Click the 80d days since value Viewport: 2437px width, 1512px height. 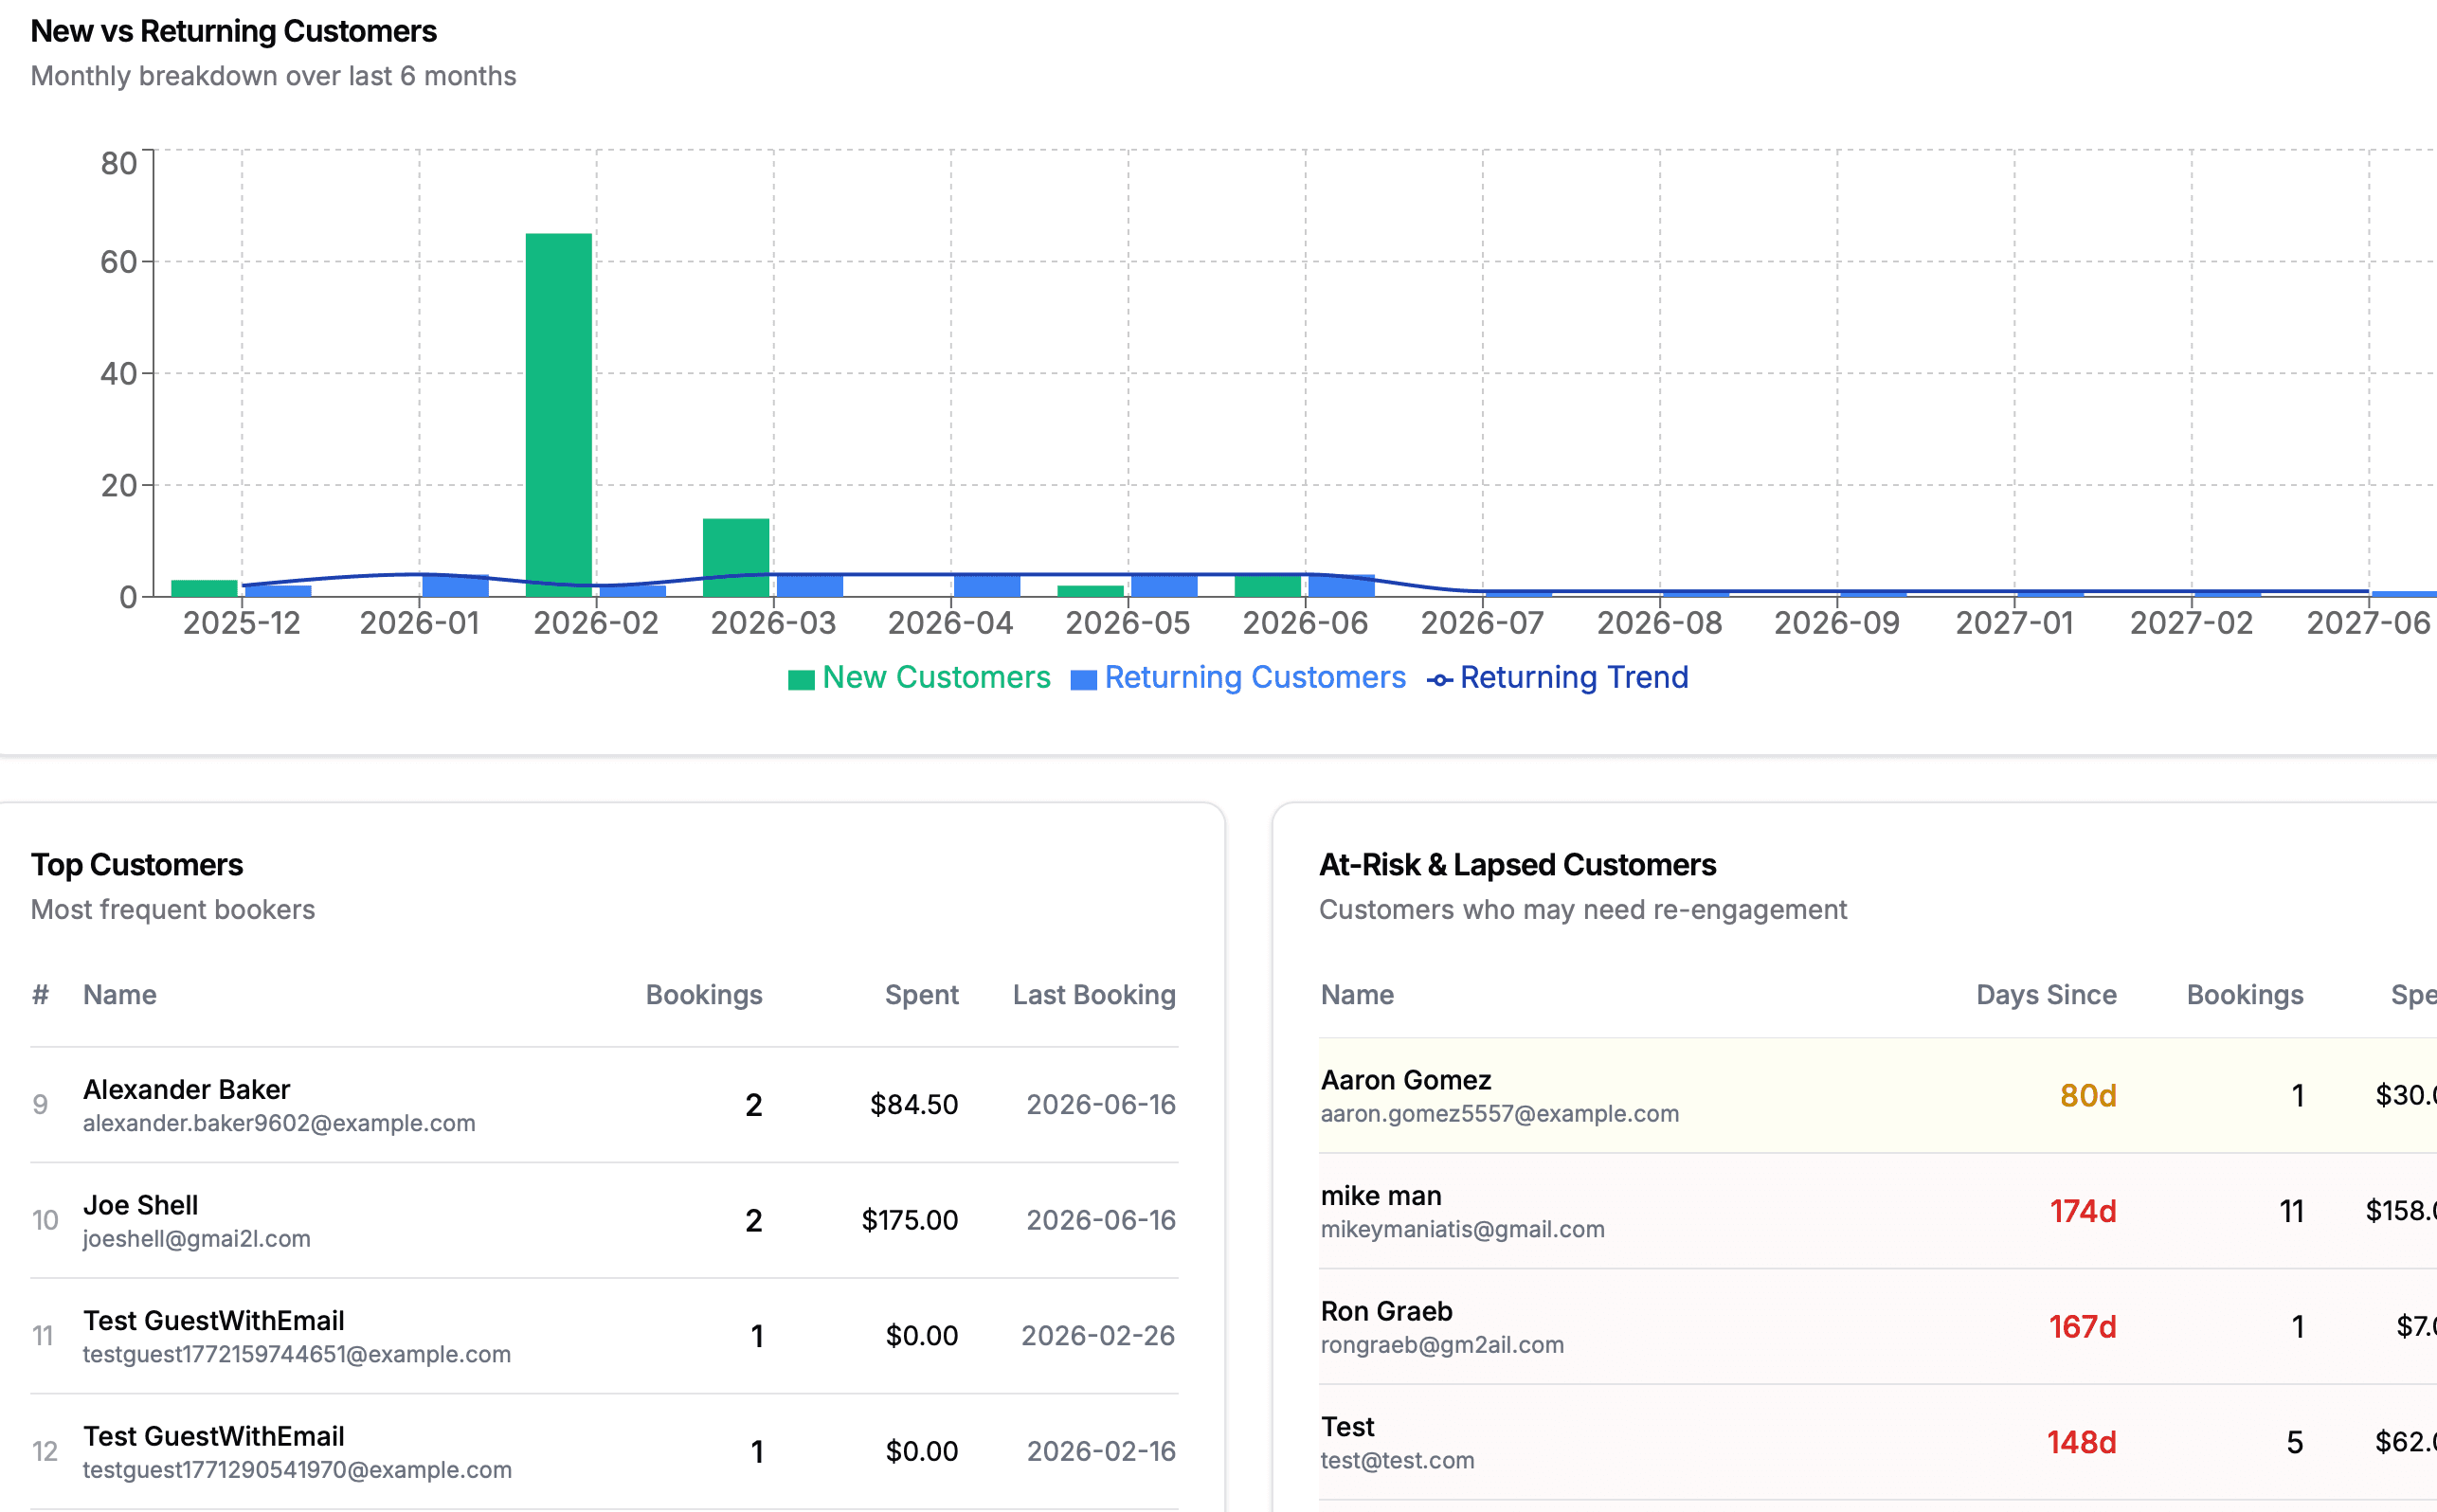2088,1096
